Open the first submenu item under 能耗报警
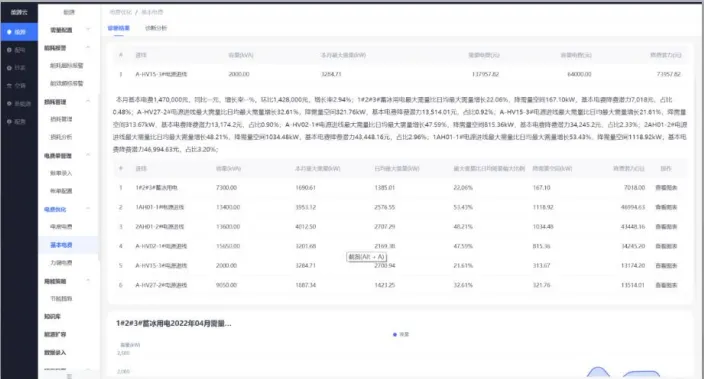 click(66, 66)
